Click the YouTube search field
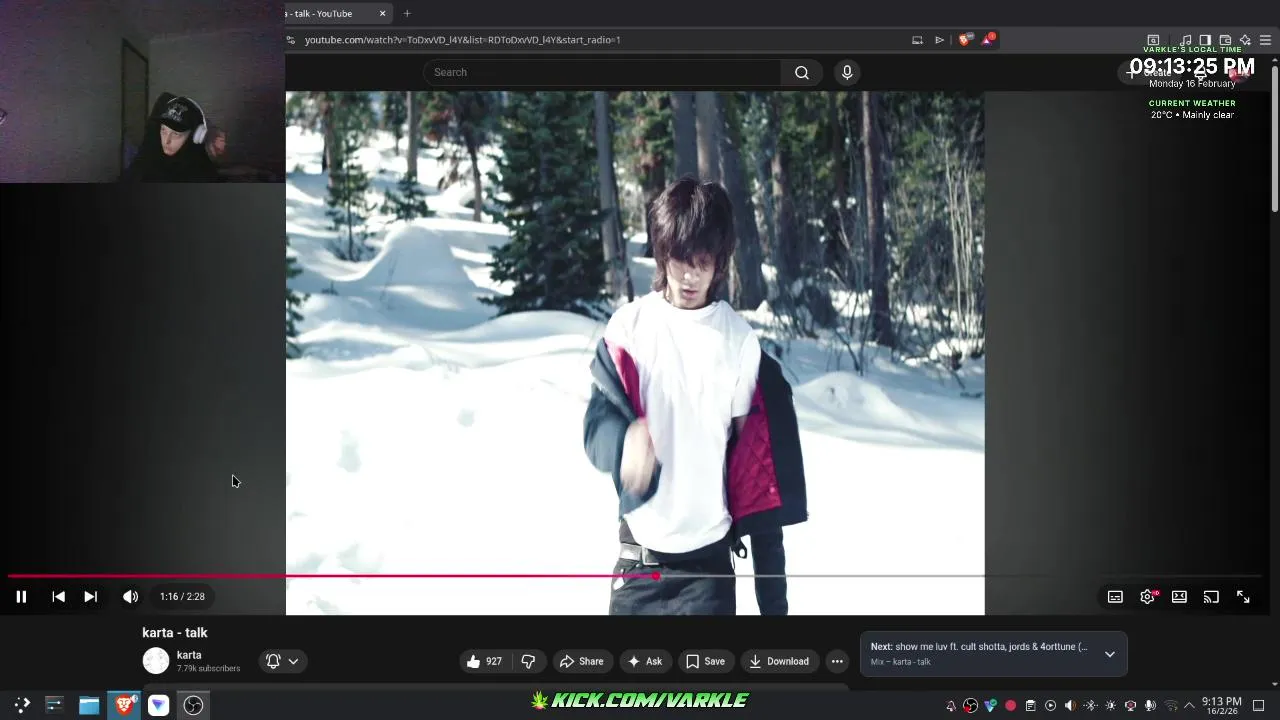The width and height of the screenshot is (1280, 720). coord(602,72)
